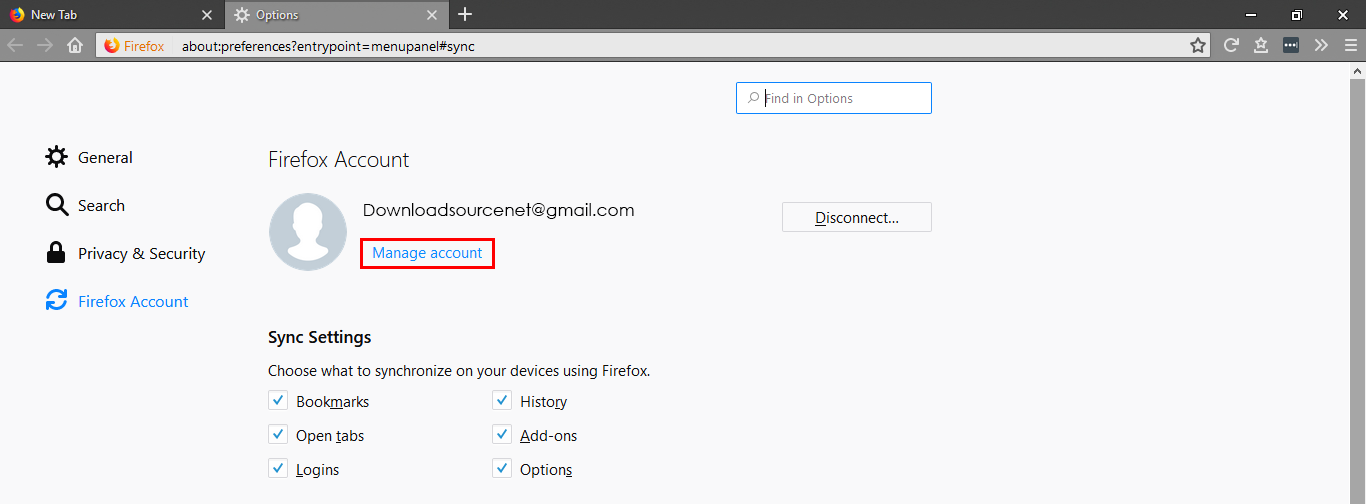
Task: Bookmark this page with the star
Action: tap(1198, 46)
